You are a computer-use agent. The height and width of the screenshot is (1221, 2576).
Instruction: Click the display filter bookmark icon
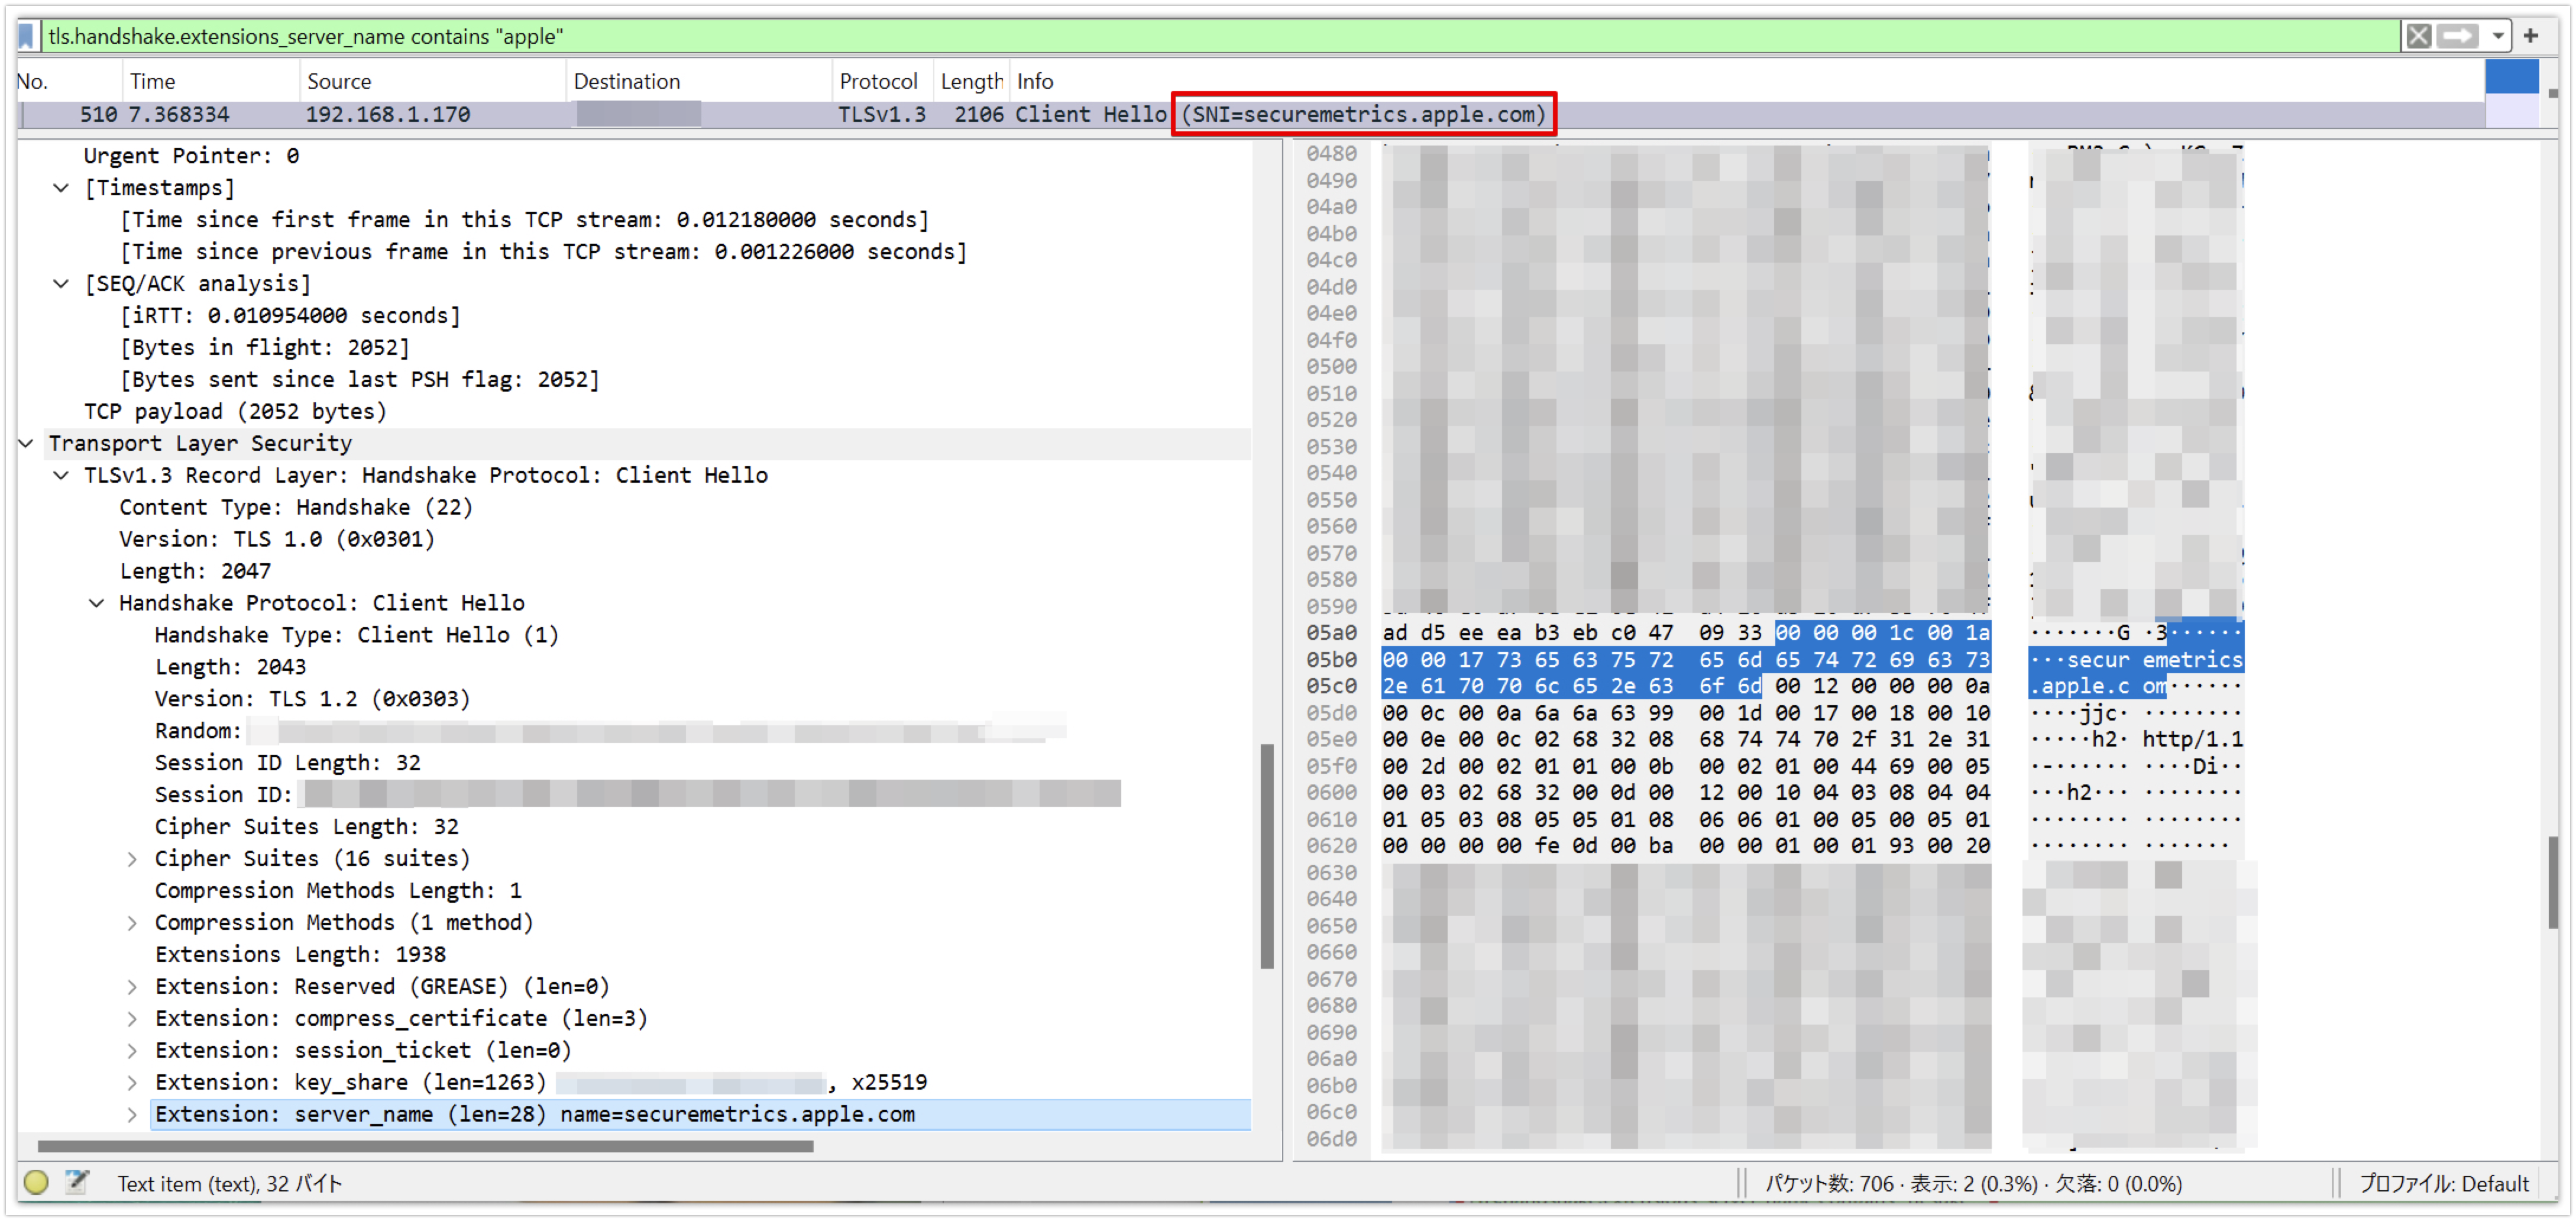pyautogui.click(x=27, y=36)
